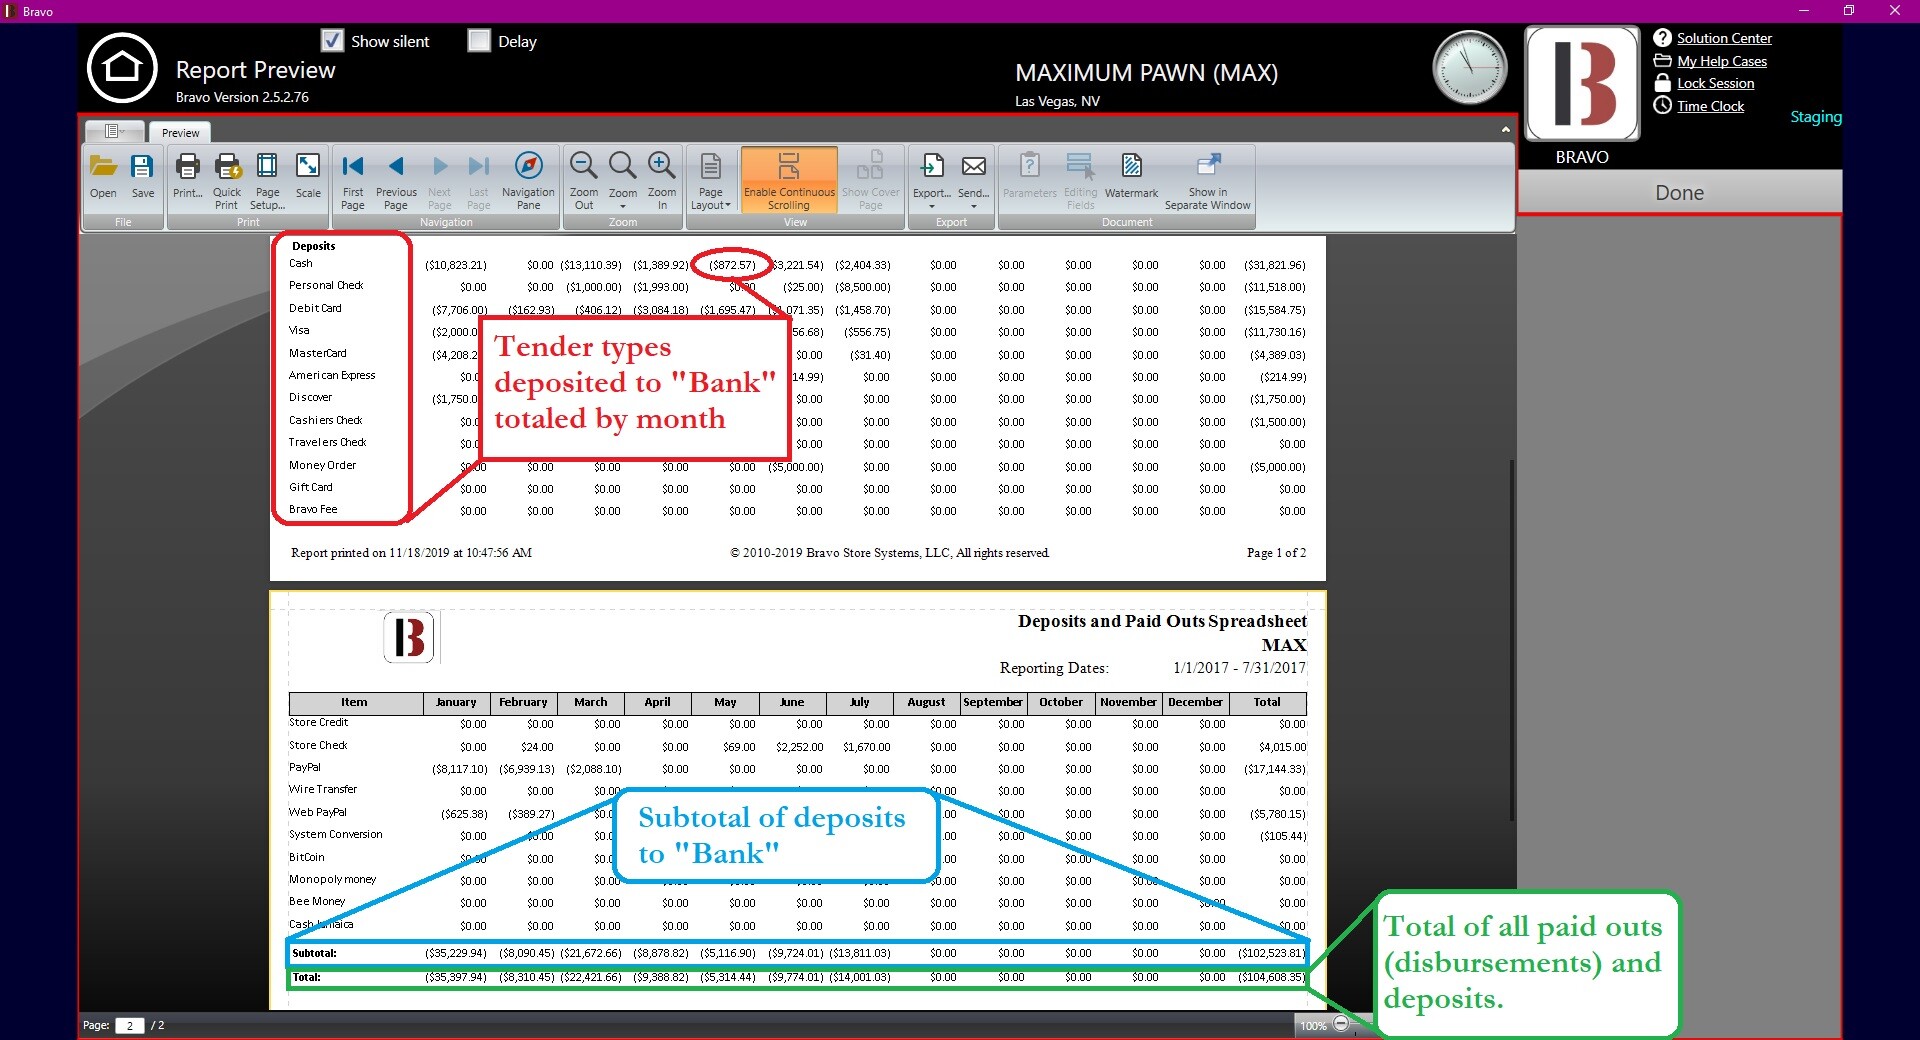Click the Done button
1920x1040 pixels.
[1679, 192]
